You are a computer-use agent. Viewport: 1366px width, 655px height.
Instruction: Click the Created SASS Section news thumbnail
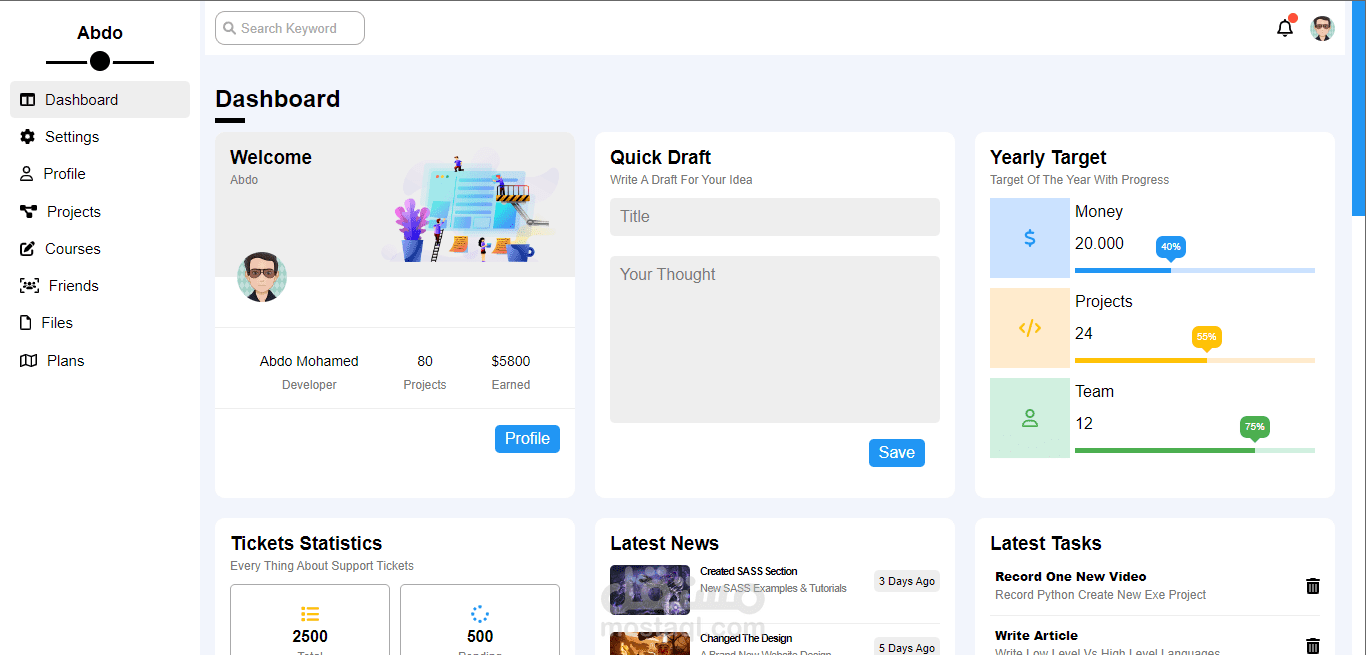(x=649, y=588)
